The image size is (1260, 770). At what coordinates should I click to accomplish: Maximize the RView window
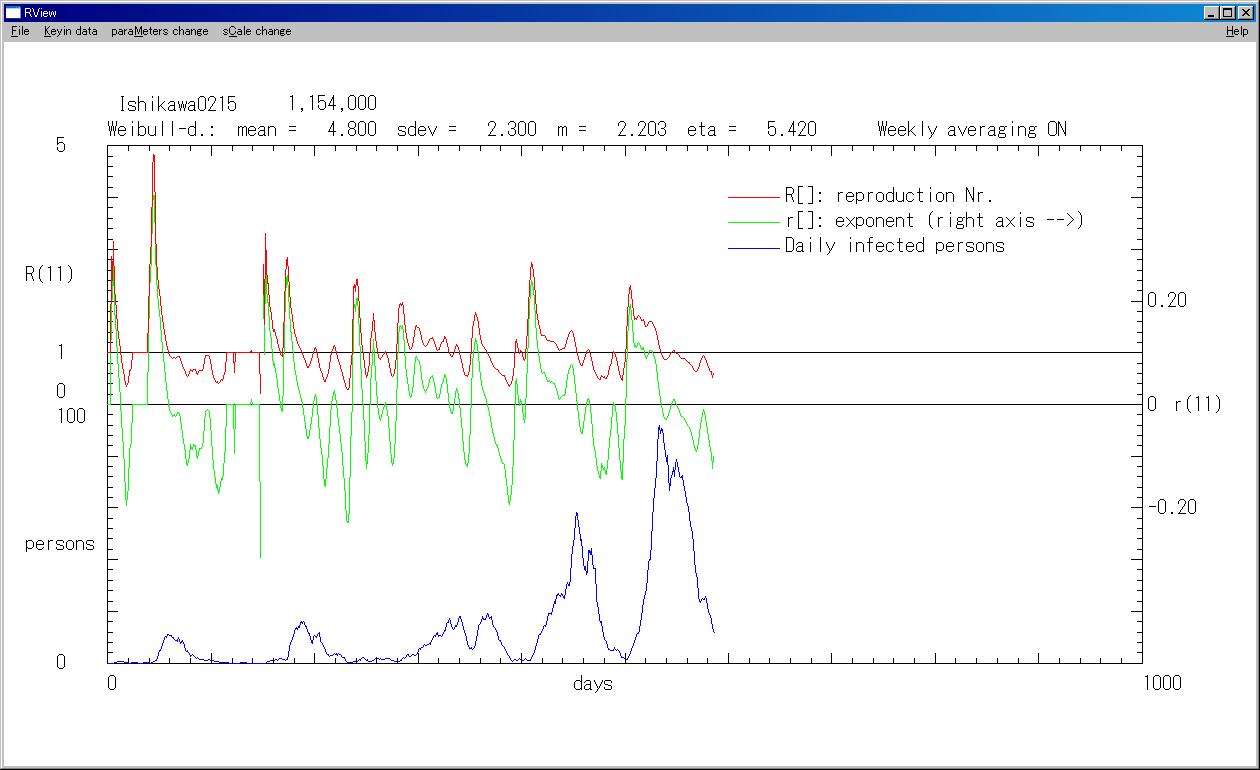(x=1228, y=12)
